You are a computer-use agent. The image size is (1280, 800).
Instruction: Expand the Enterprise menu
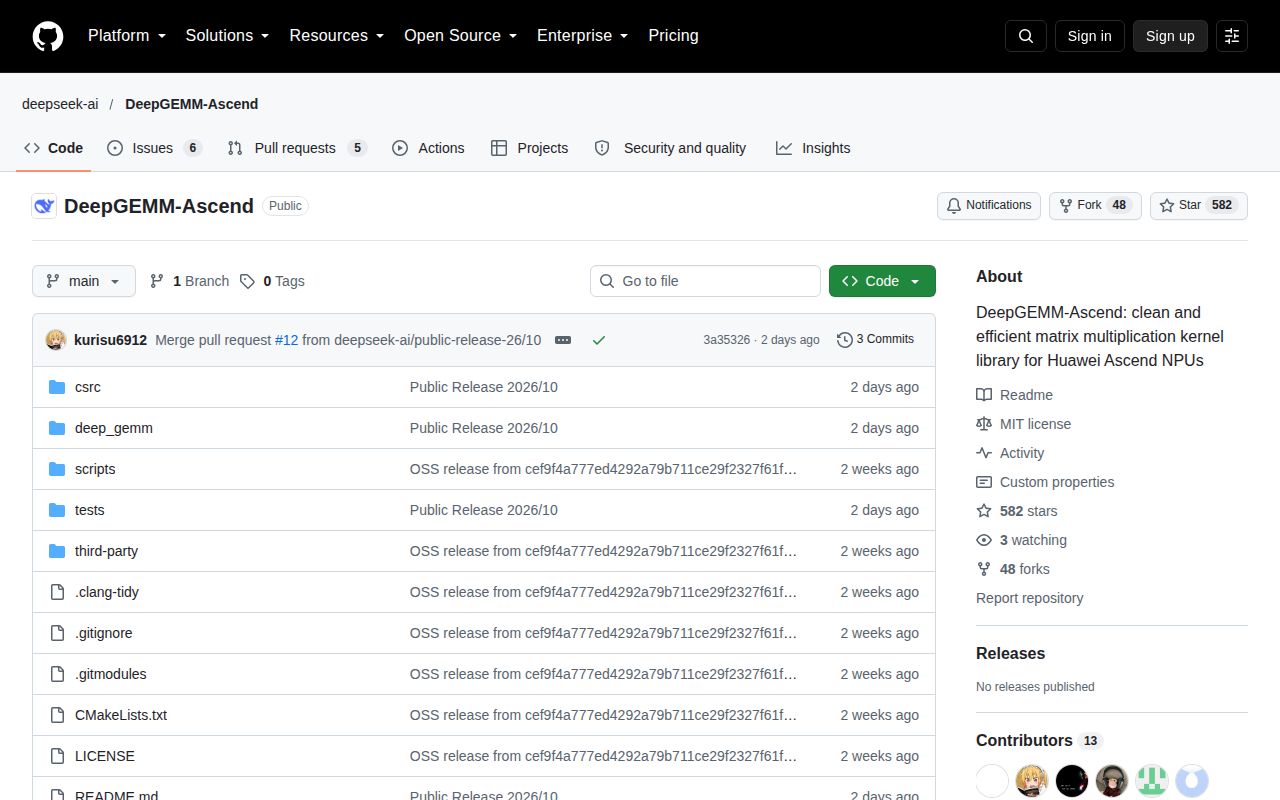click(582, 36)
